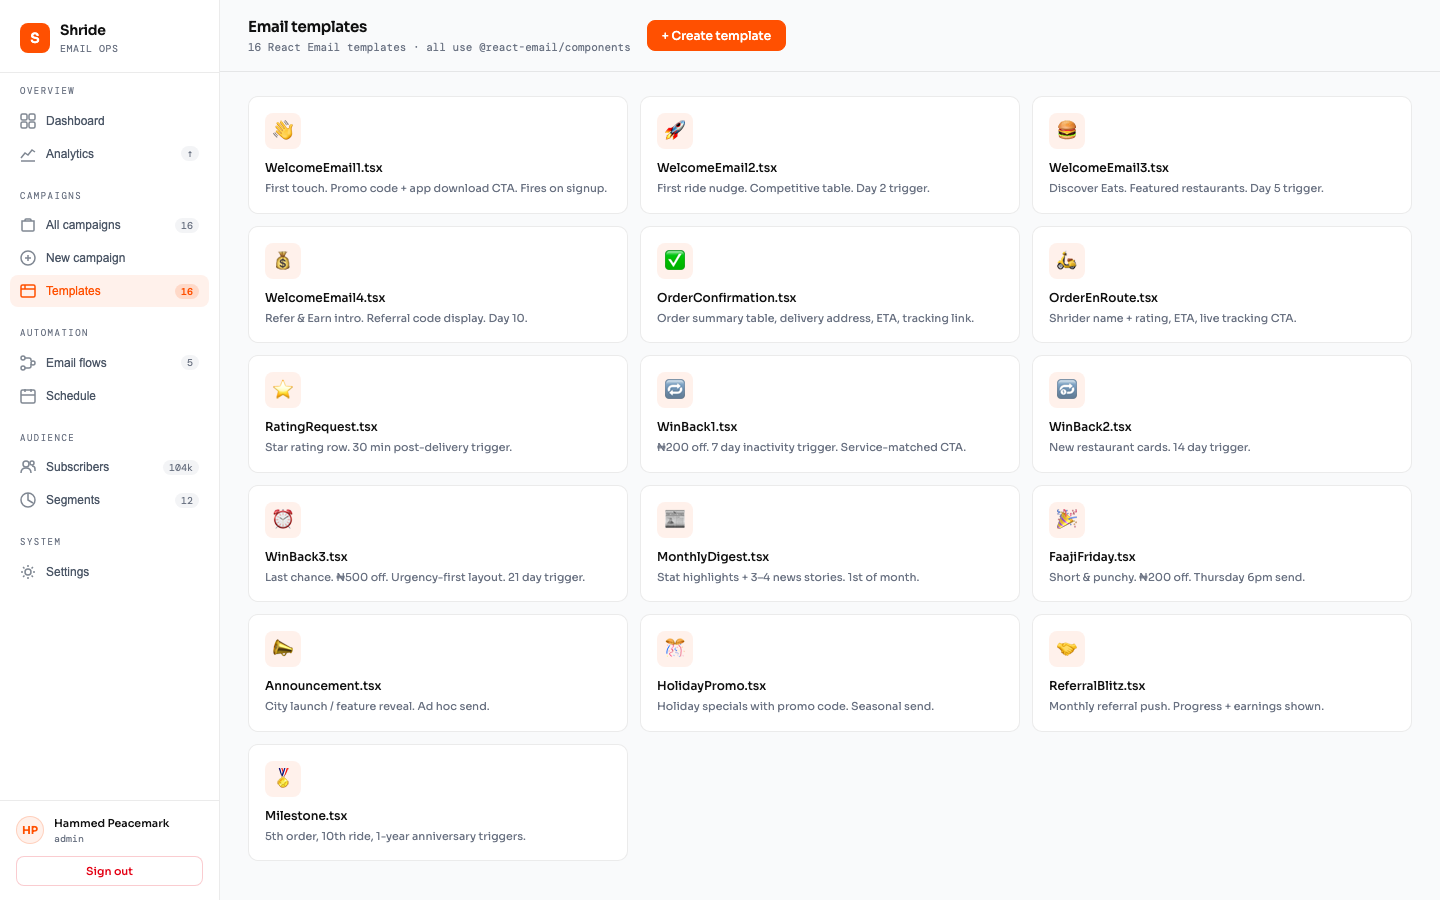This screenshot has height=900, width=1440.
Task: Select the Schedule calendar icon
Action: point(28,395)
